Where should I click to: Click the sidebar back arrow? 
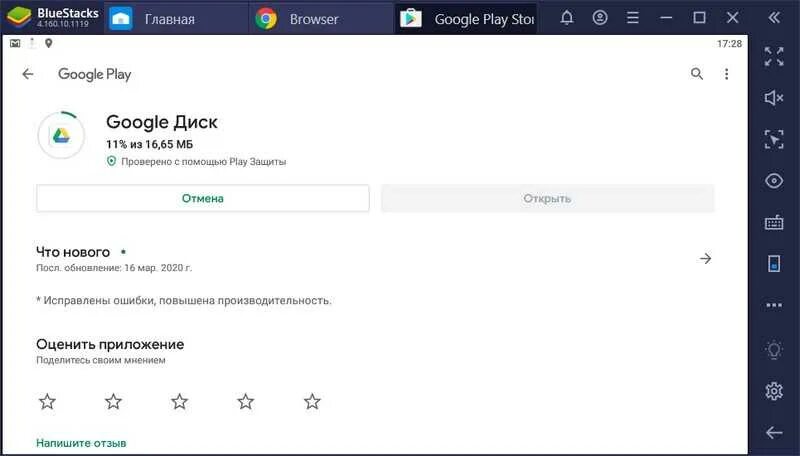click(774, 433)
